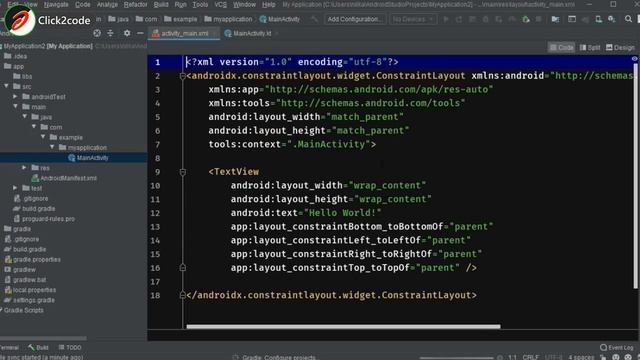The height and width of the screenshot is (360, 640).
Task: Click the Run app play icon
Action: [446, 19]
